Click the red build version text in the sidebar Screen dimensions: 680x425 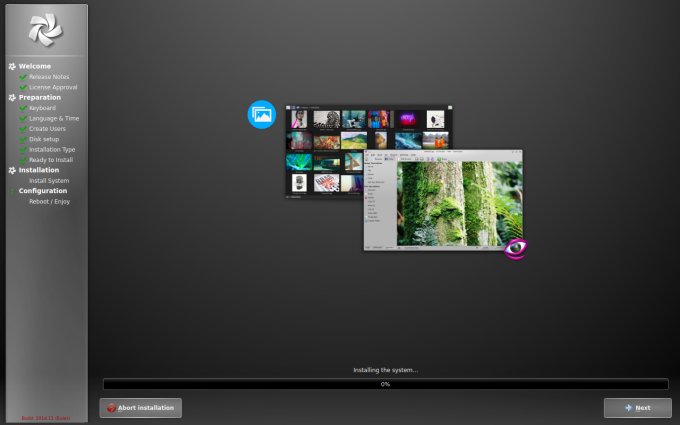pyautogui.click(x=46, y=418)
